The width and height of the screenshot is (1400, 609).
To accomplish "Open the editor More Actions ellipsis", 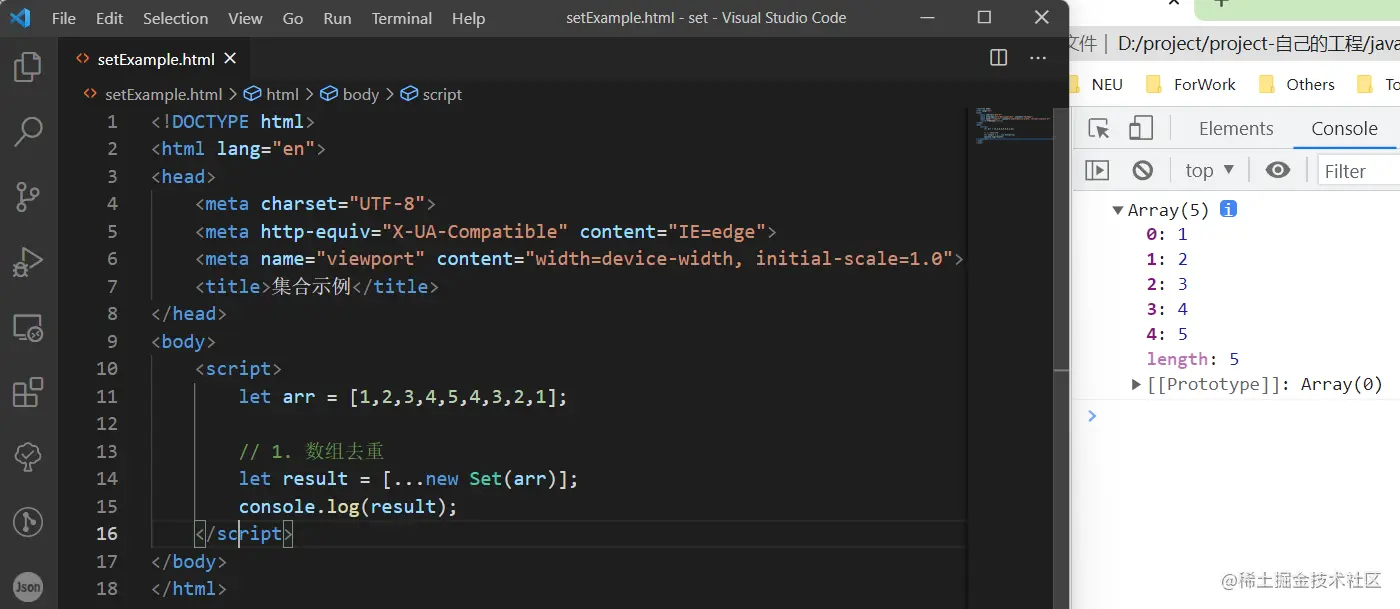I will click(x=1038, y=58).
